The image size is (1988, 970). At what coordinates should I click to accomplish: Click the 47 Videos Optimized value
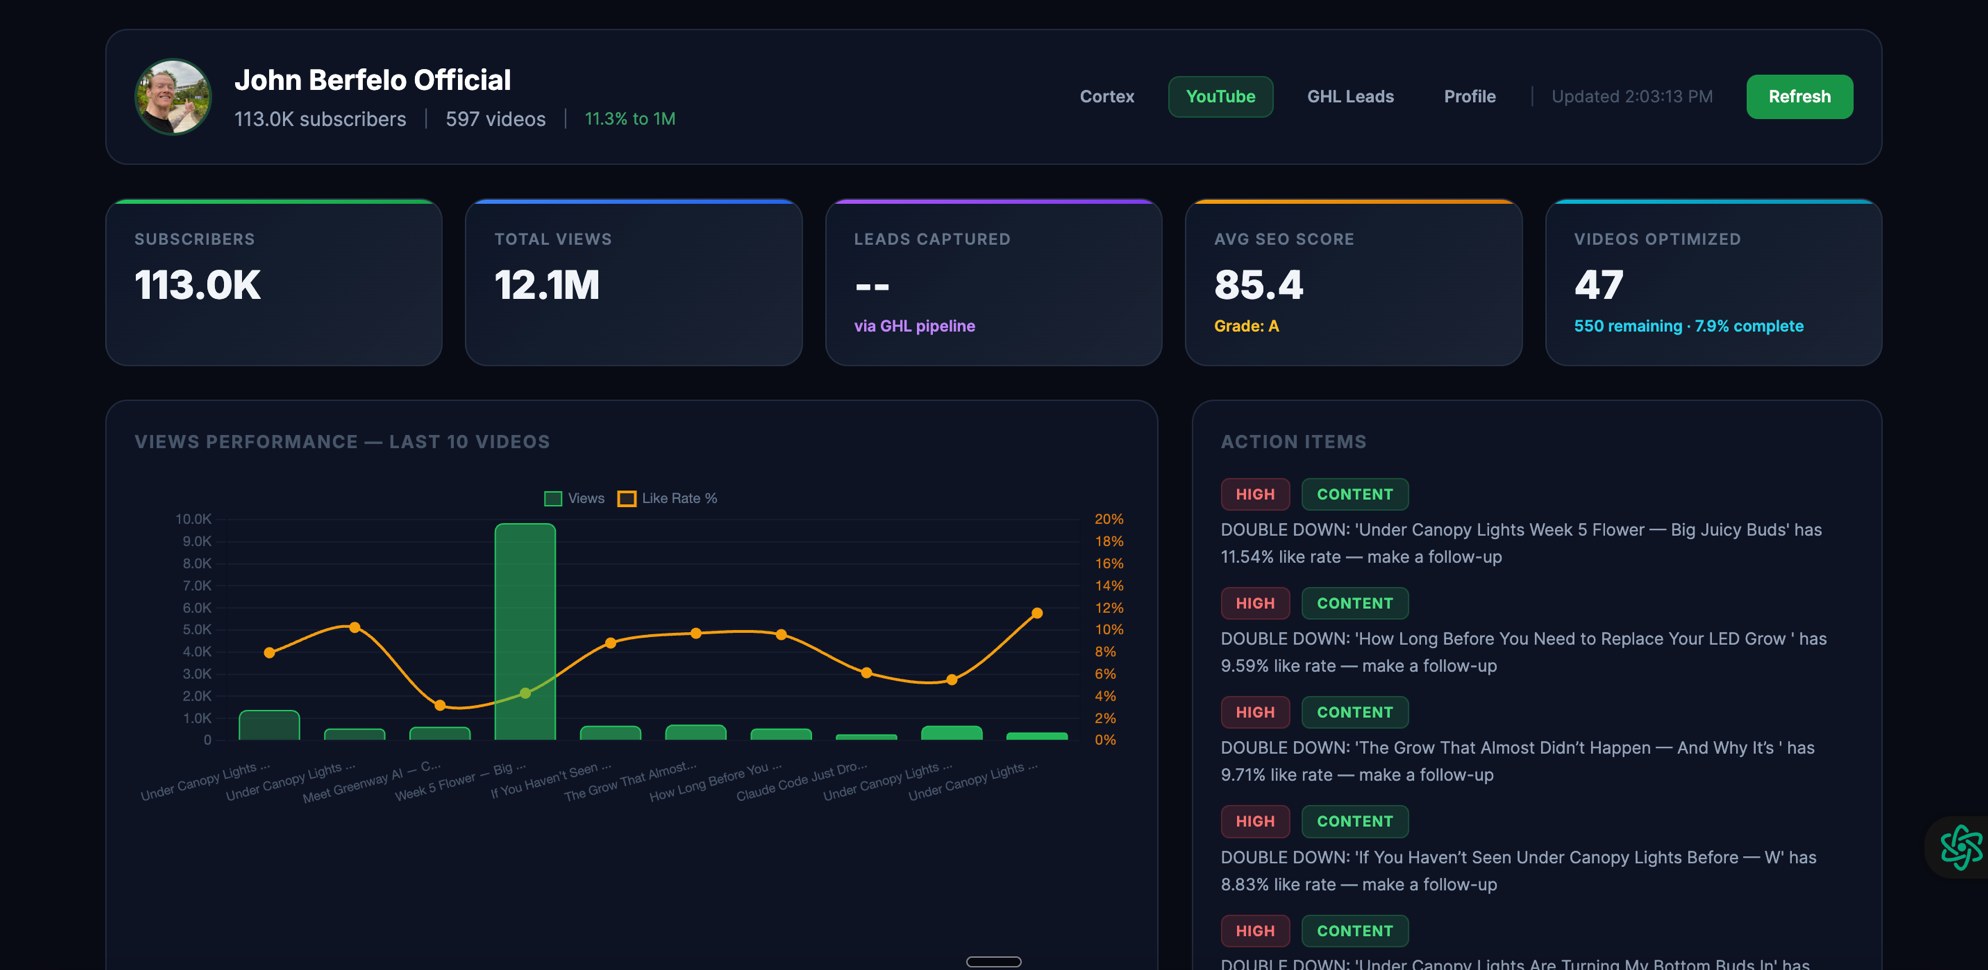pyautogui.click(x=1598, y=285)
